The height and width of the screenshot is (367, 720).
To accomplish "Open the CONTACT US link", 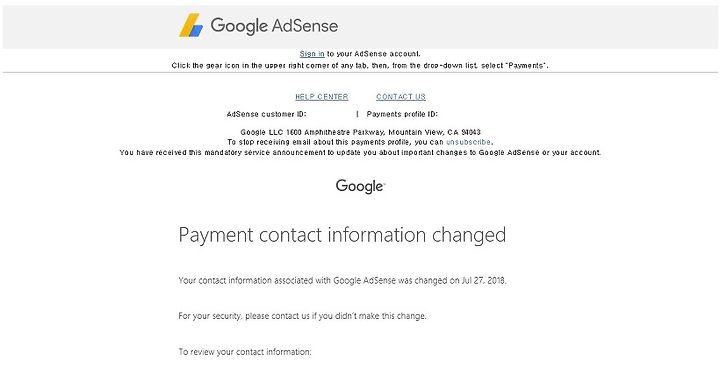I will [x=401, y=97].
